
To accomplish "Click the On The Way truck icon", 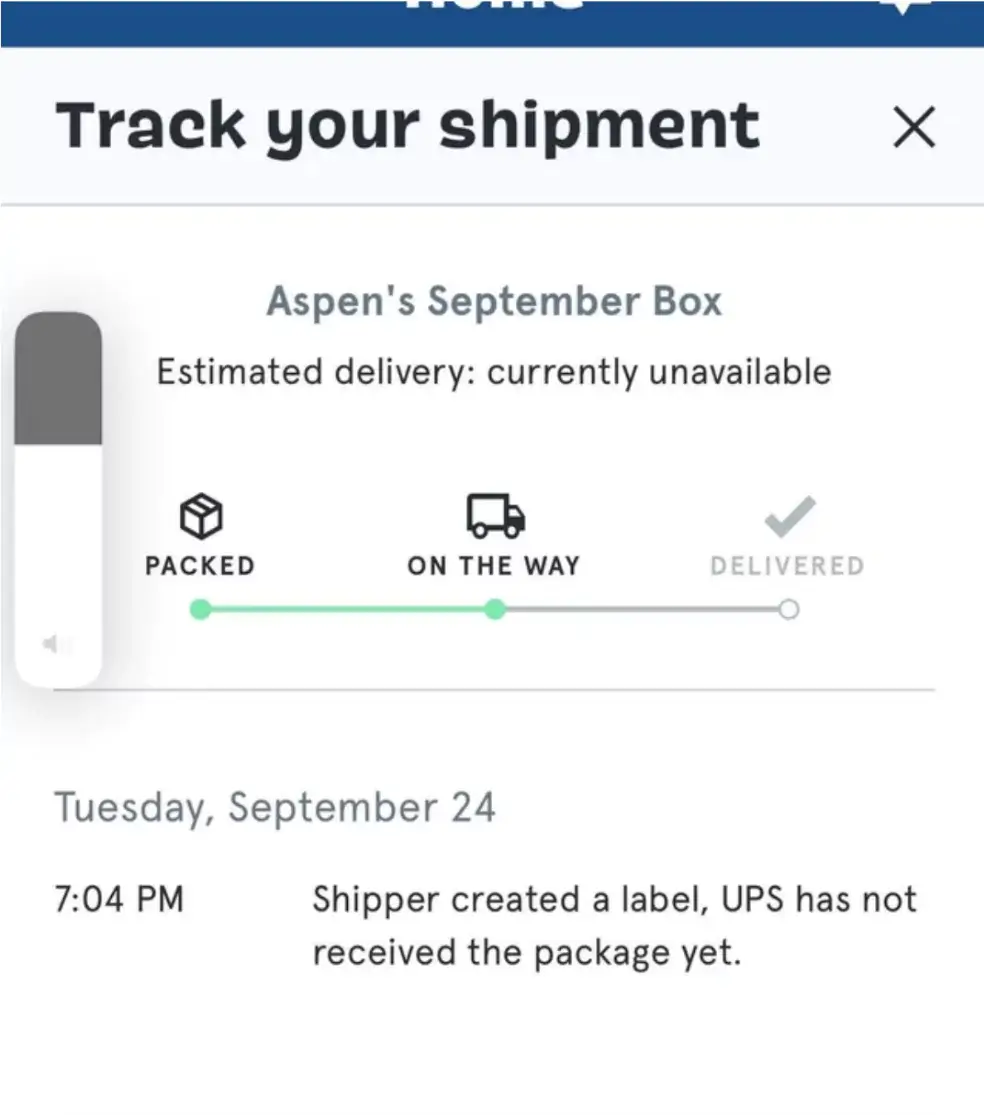I will [495, 516].
